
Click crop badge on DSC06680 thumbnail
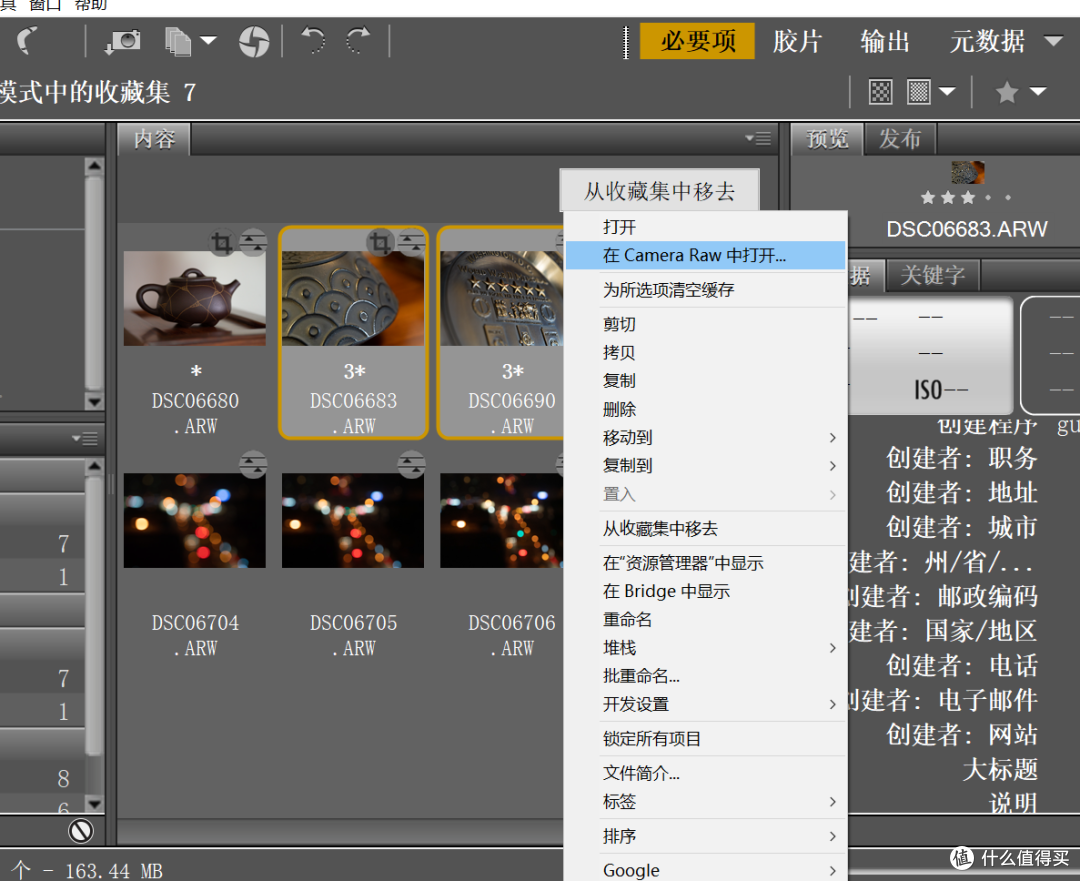[x=222, y=242]
